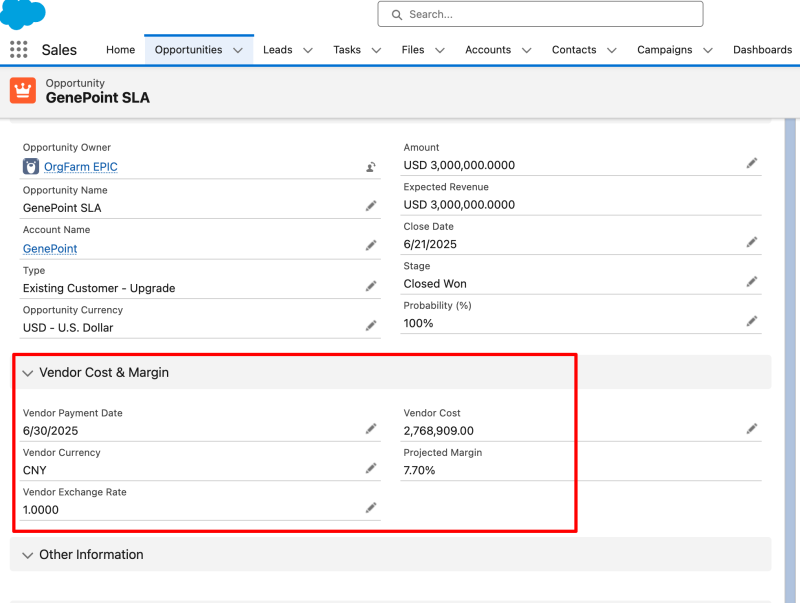Click the OrgFarm EPIC owner avatar
This screenshot has width=800, height=603.
(31, 166)
